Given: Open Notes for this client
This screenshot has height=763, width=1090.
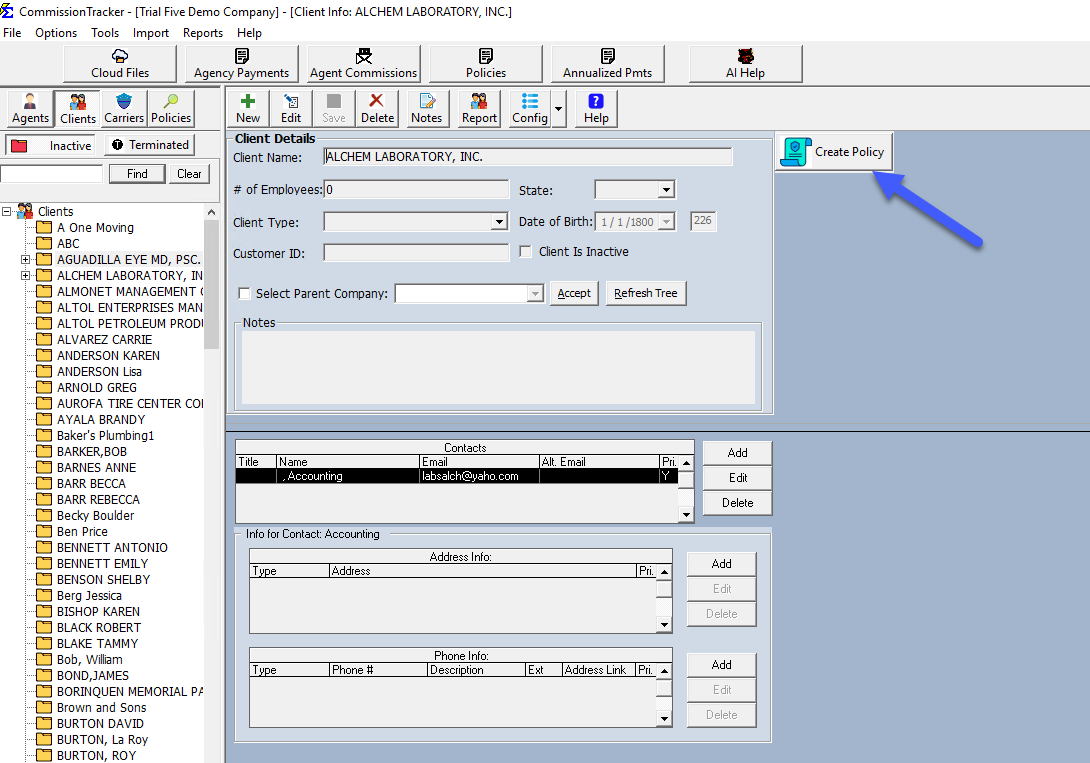Looking at the screenshot, I should pos(426,108).
